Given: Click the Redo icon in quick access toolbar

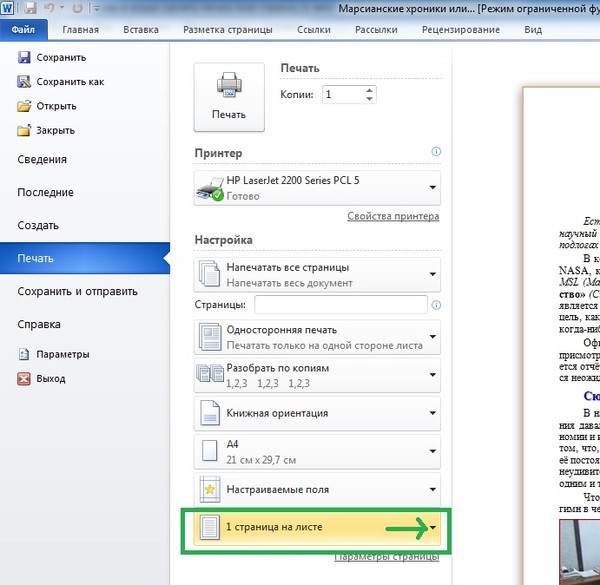Looking at the screenshot, I should click(77, 8).
